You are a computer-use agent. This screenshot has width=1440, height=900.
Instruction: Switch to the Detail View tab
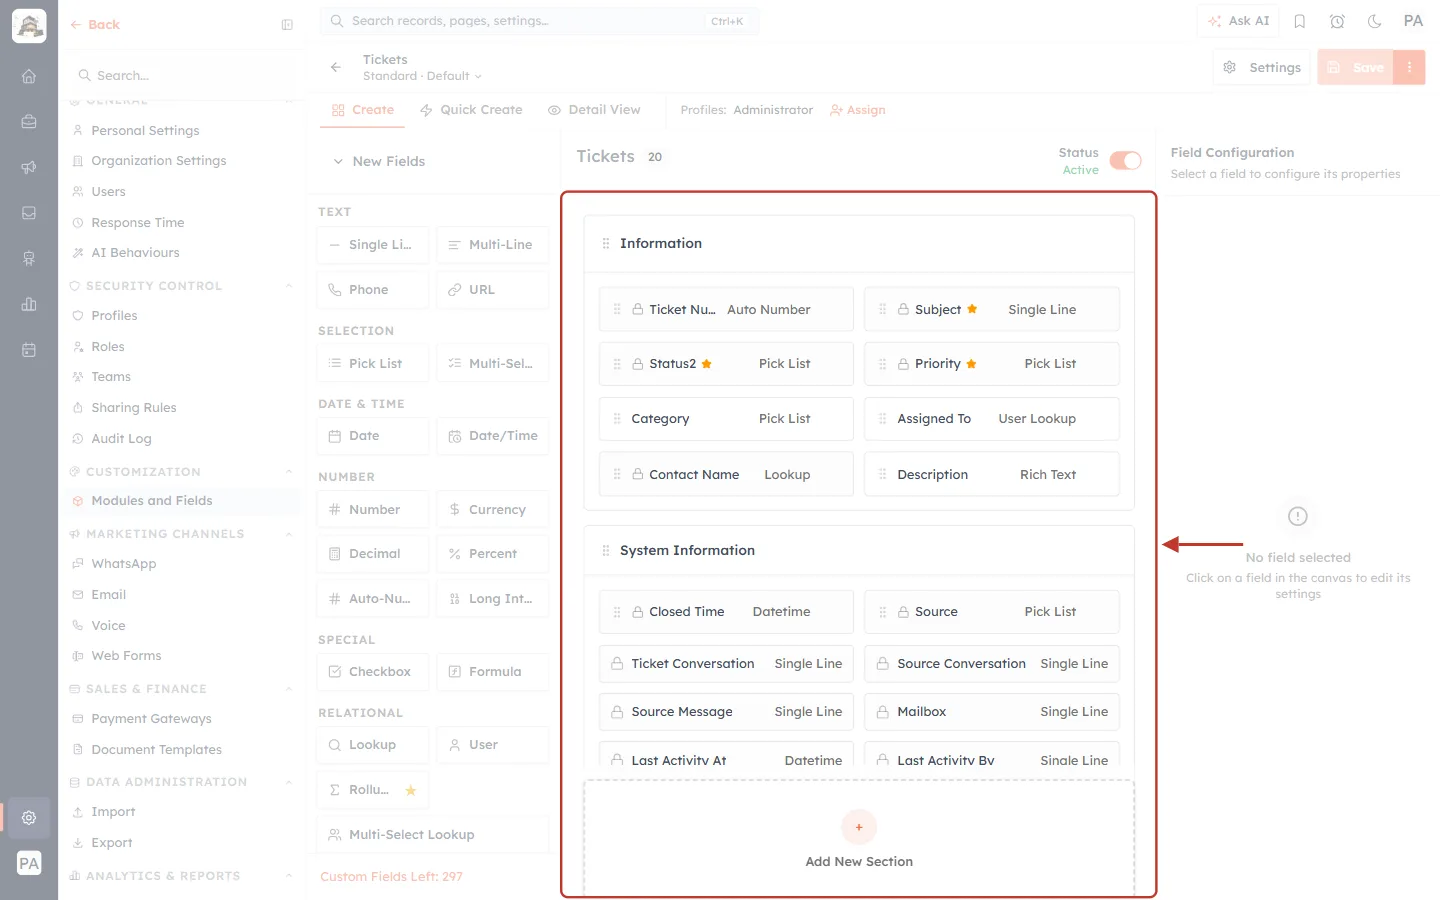tap(594, 110)
